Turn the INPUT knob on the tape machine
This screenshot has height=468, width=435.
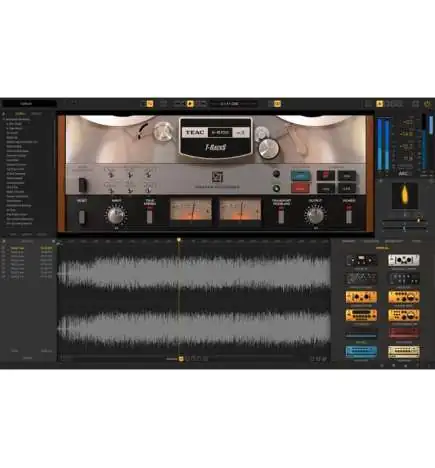click(x=116, y=216)
